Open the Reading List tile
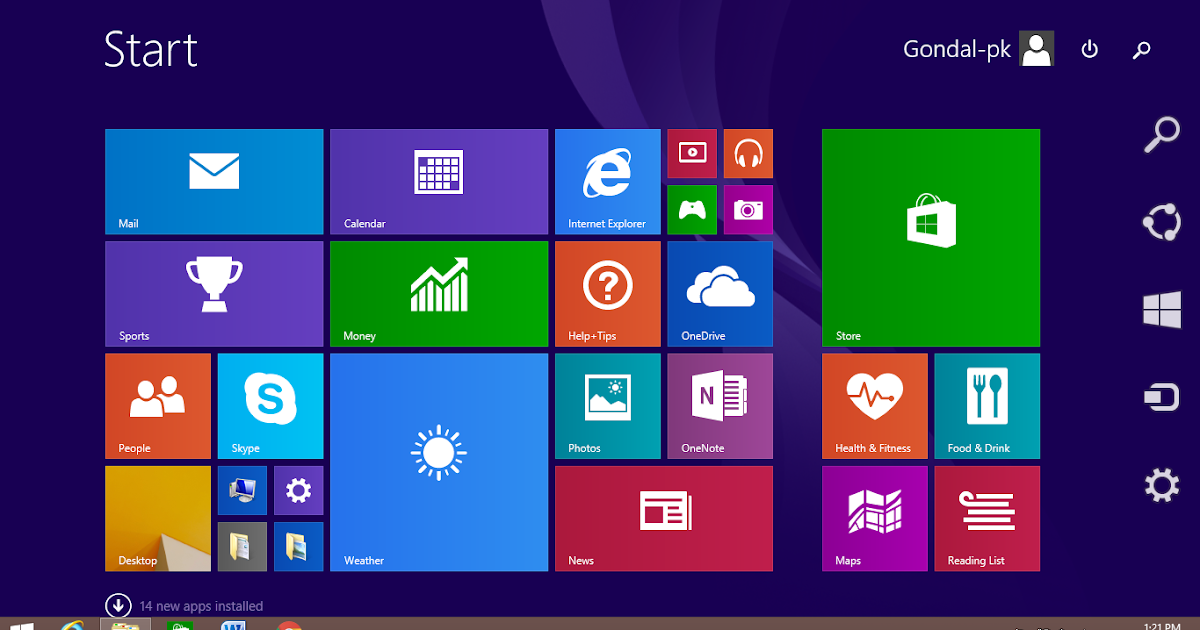The height and width of the screenshot is (630, 1200). tap(987, 519)
